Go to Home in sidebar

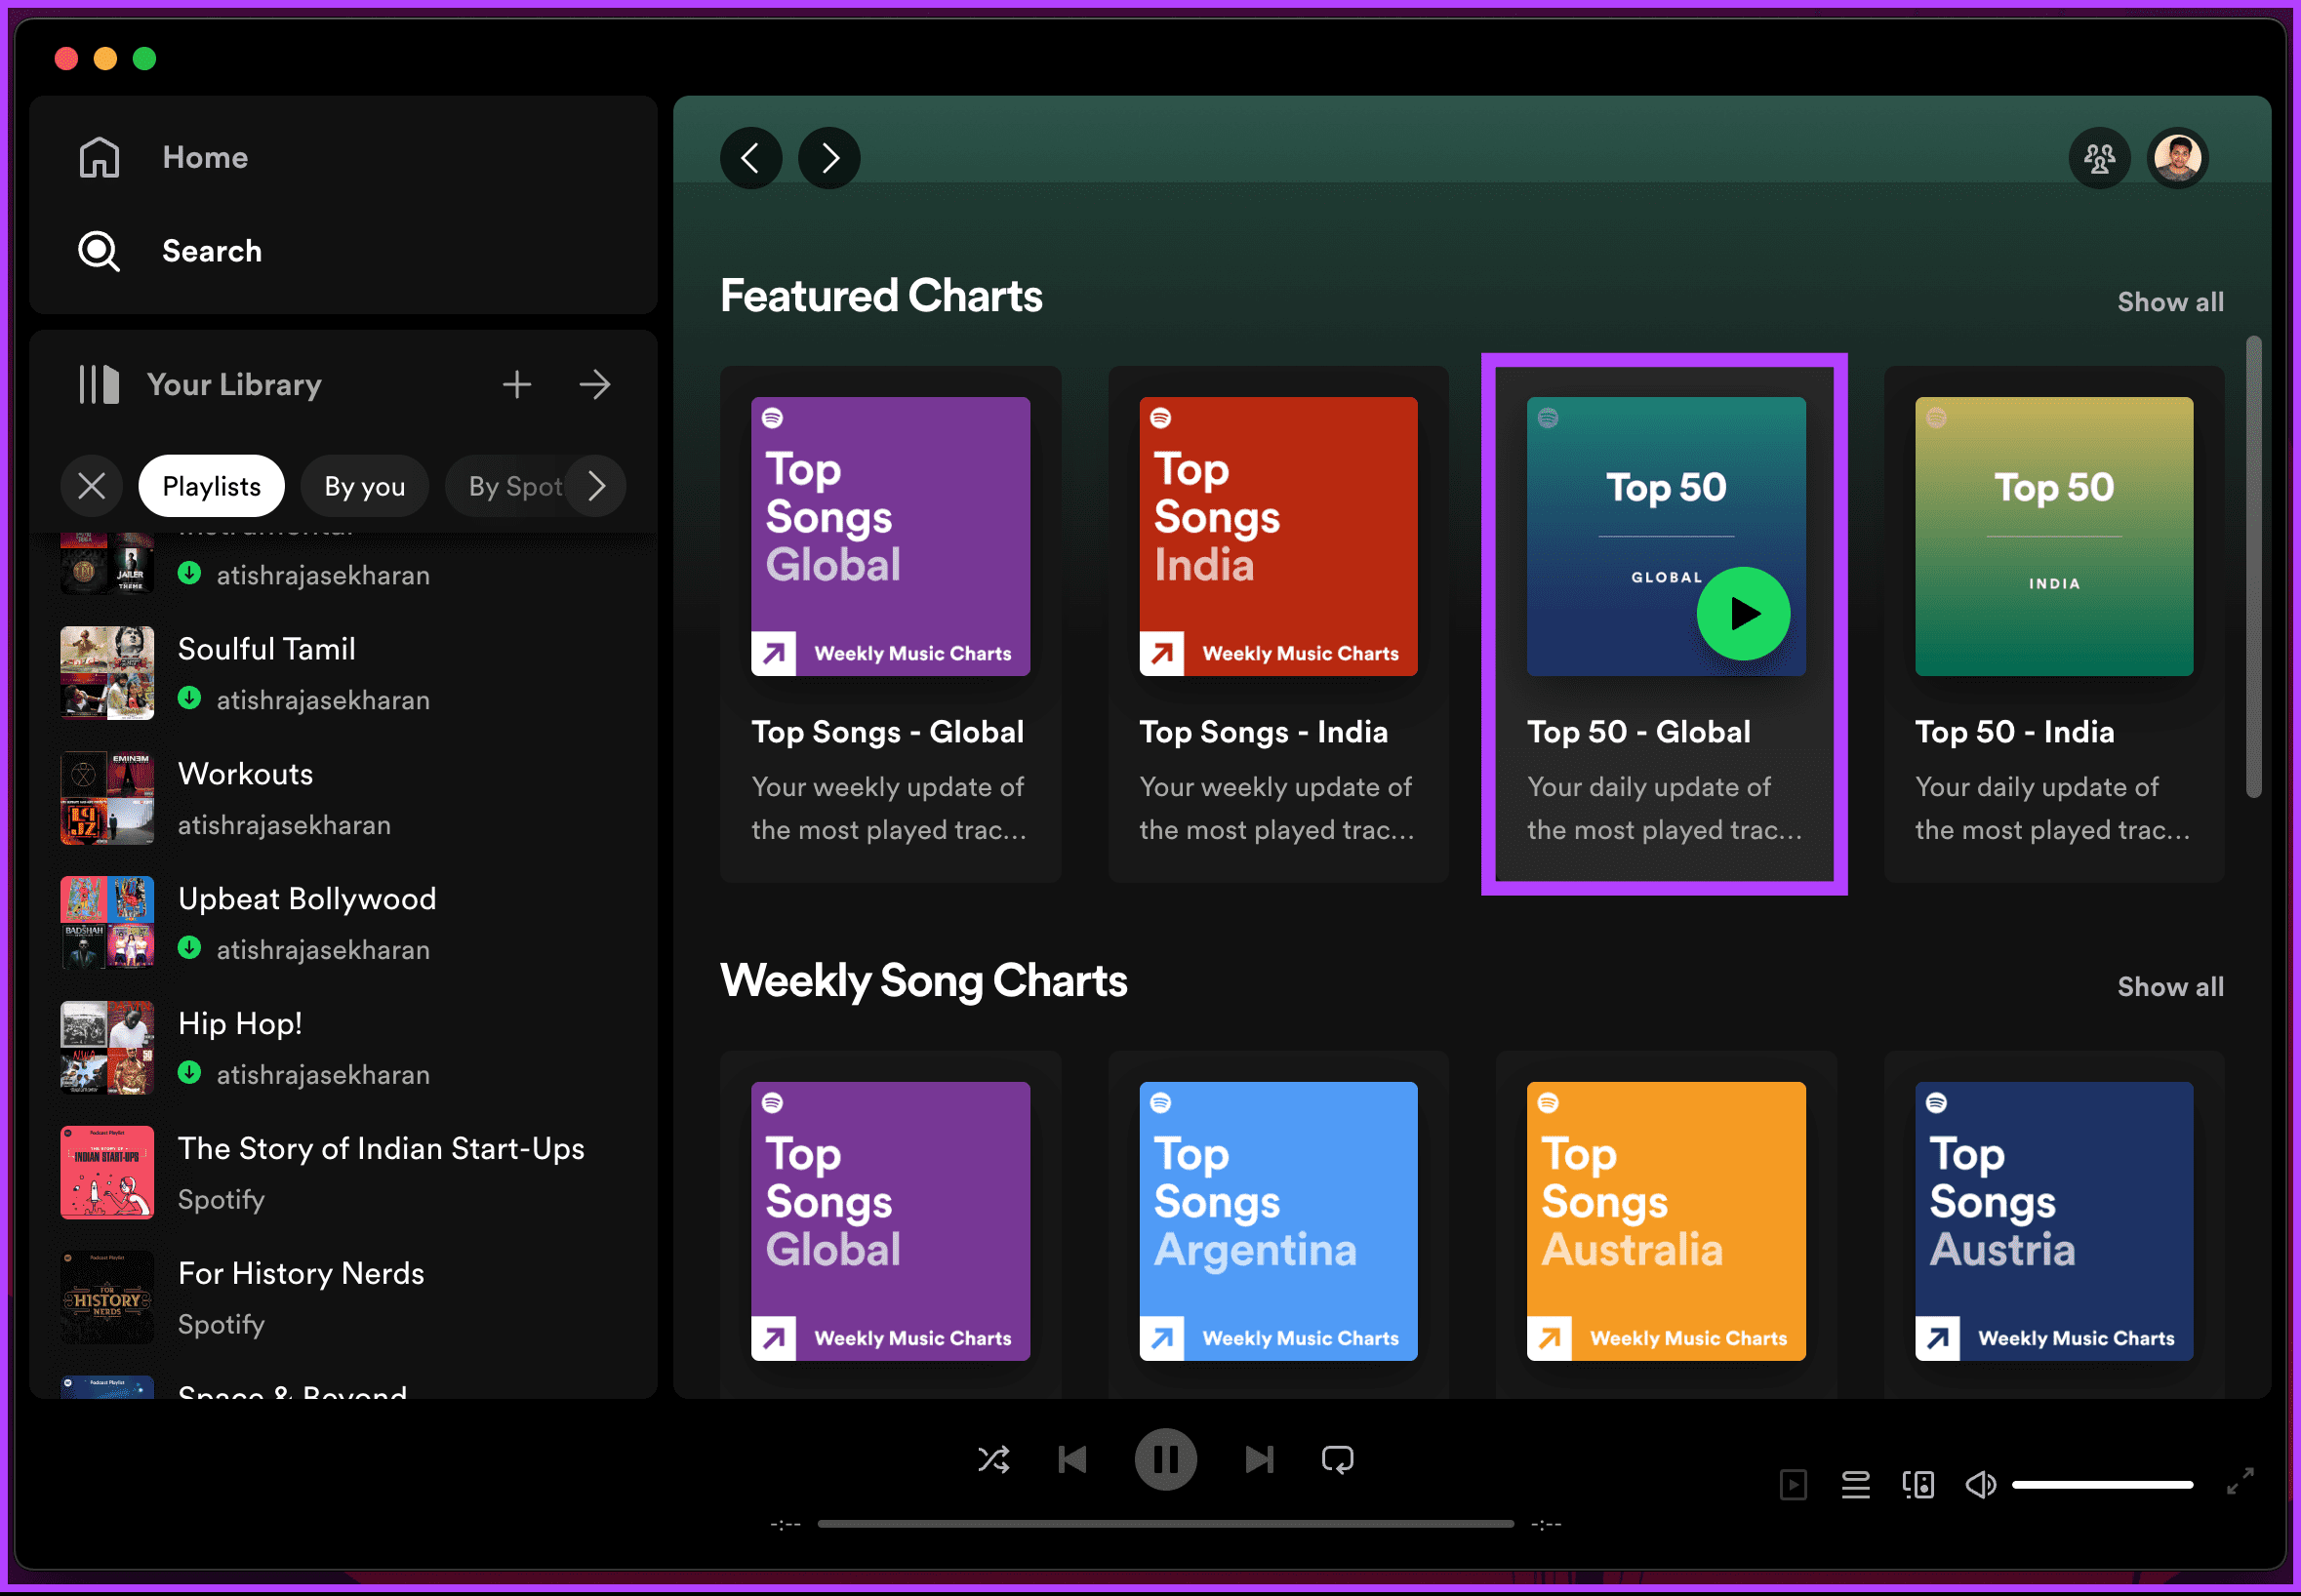pos(163,157)
